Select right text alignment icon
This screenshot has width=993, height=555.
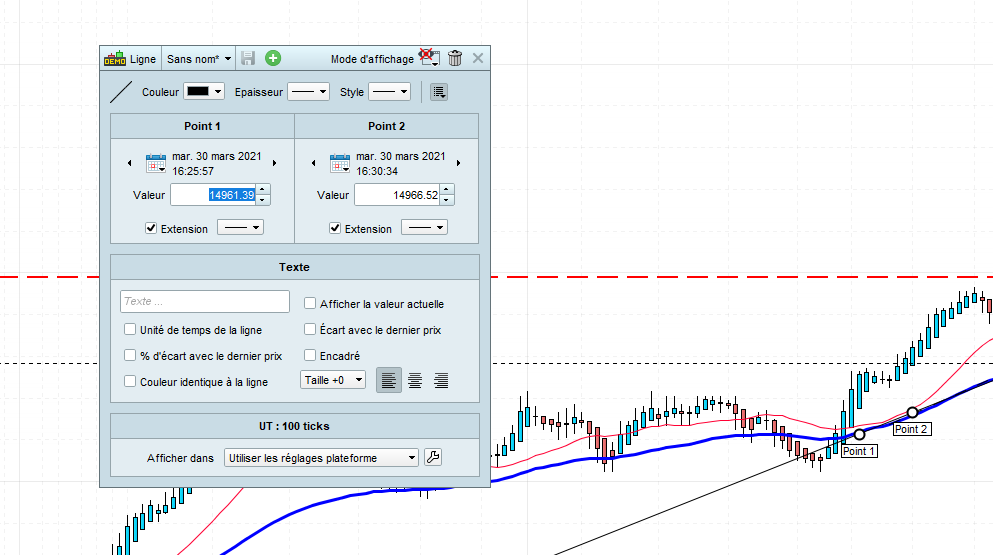click(x=441, y=380)
